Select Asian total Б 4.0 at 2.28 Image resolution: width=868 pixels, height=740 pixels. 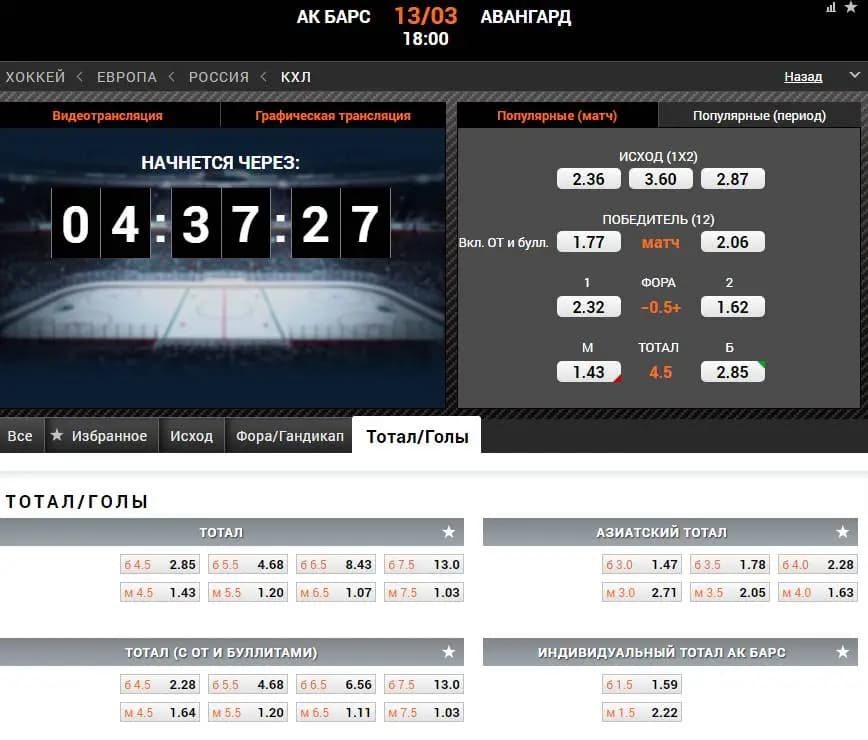tap(818, 565)
